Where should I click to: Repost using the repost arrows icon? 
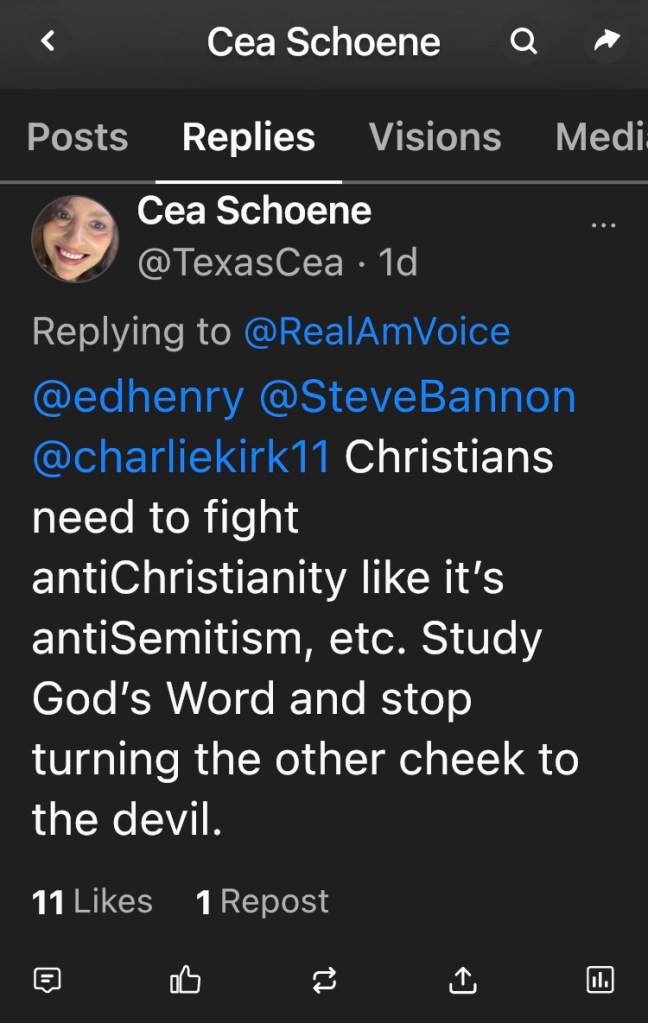pos(324,980)
